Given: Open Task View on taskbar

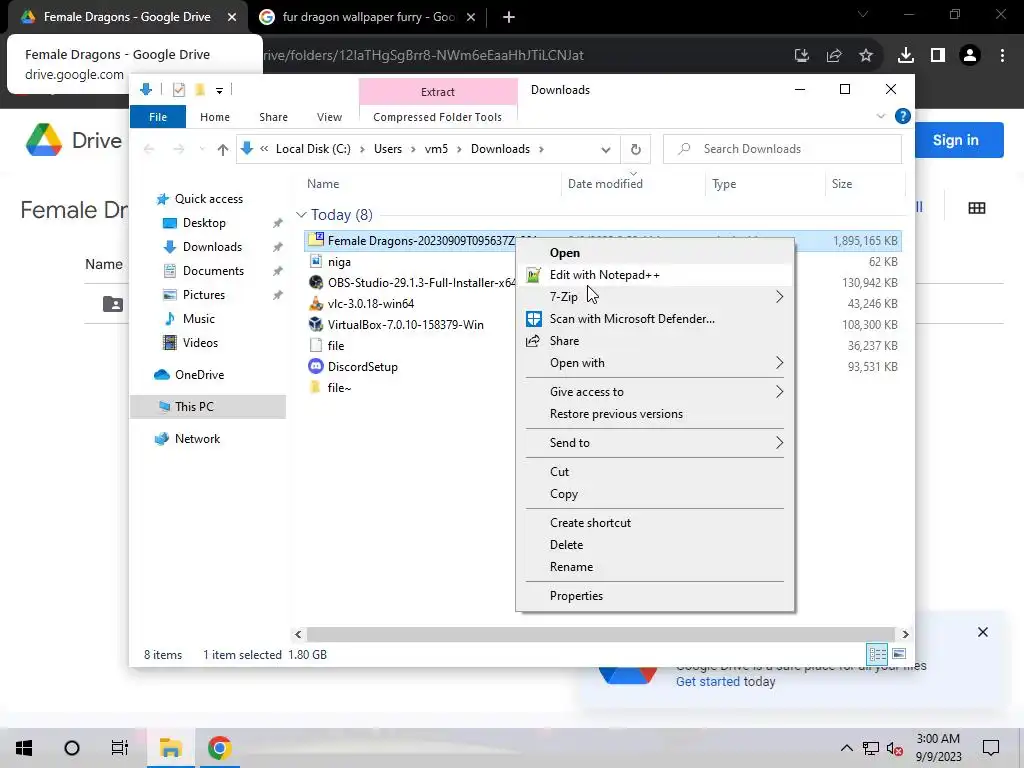Looking at the screenshot, I should 120,748.
